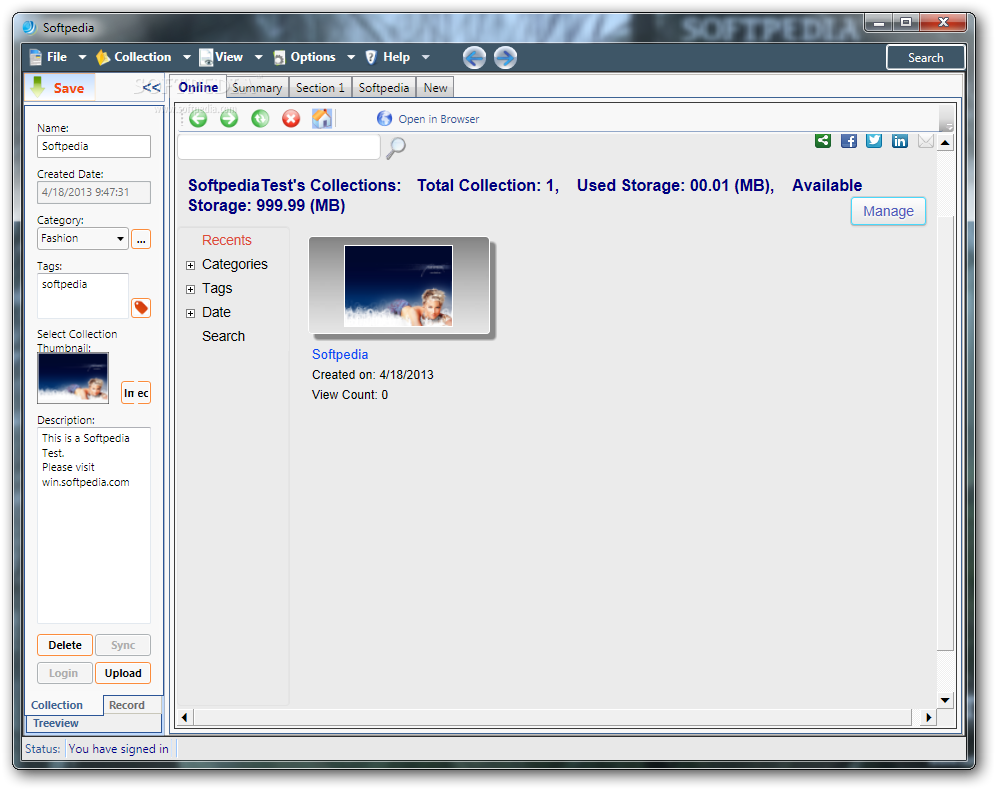Click the online search input field
Image resolution: width=996 pixels, height=790 pixels.
click(279, 147)
